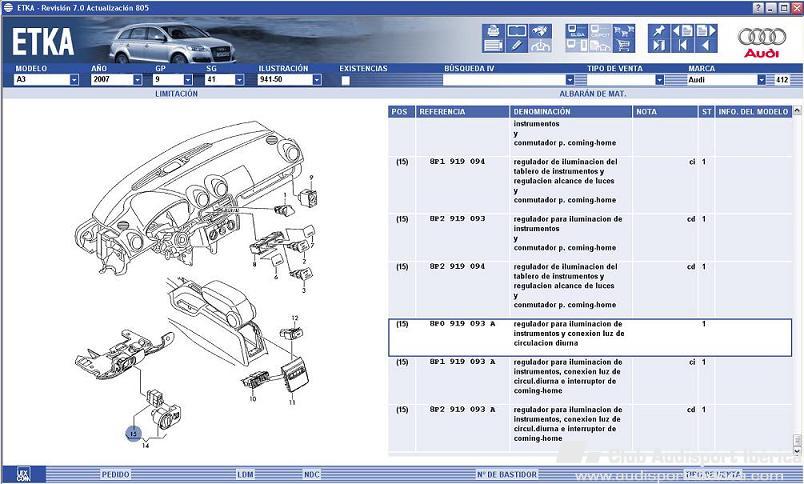Click the Nº de Bastidor button
Viewport: 804px width, 484px height.
coord(507,474)
